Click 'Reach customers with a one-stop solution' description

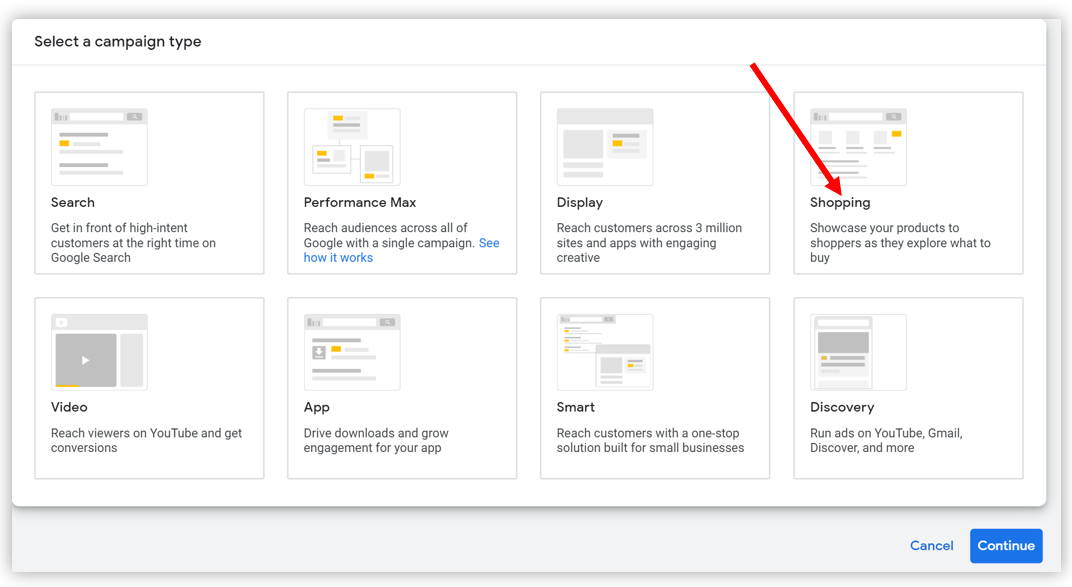(650, 440)
